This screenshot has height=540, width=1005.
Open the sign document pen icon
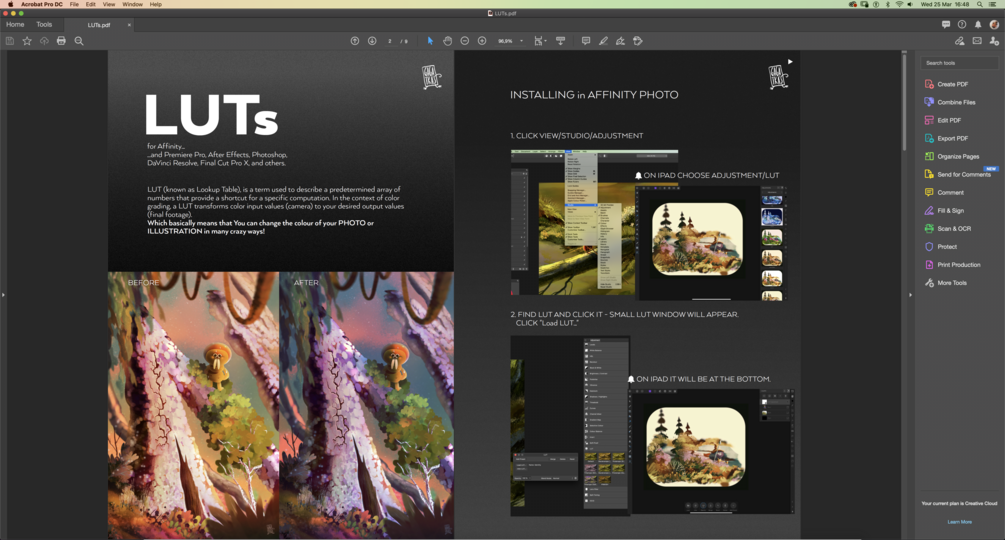(x=620, y=41)
